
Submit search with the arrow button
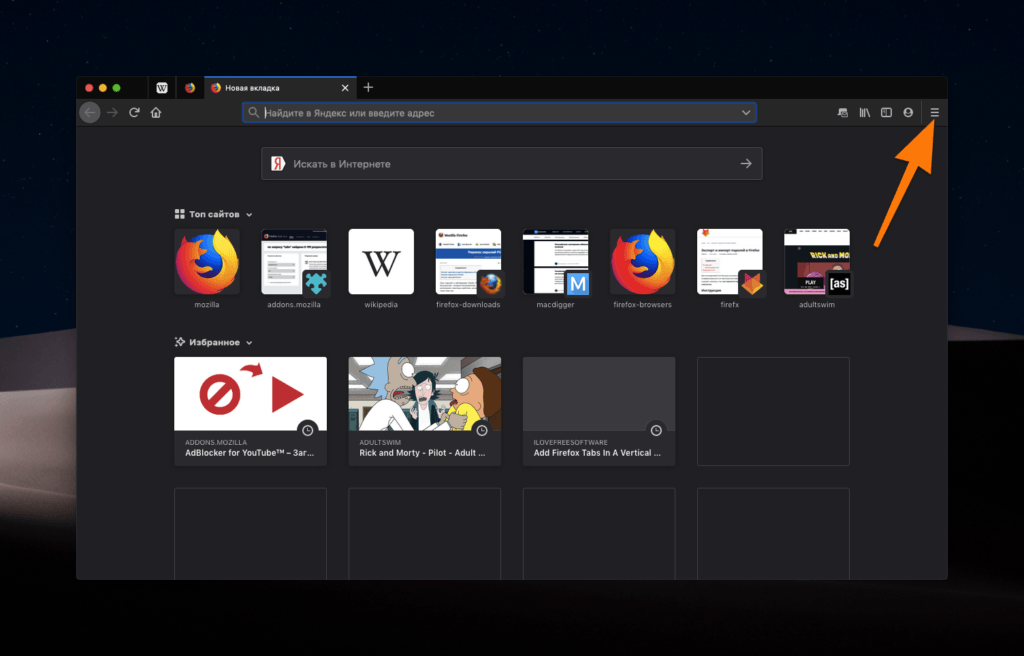(x=746, y=163)
